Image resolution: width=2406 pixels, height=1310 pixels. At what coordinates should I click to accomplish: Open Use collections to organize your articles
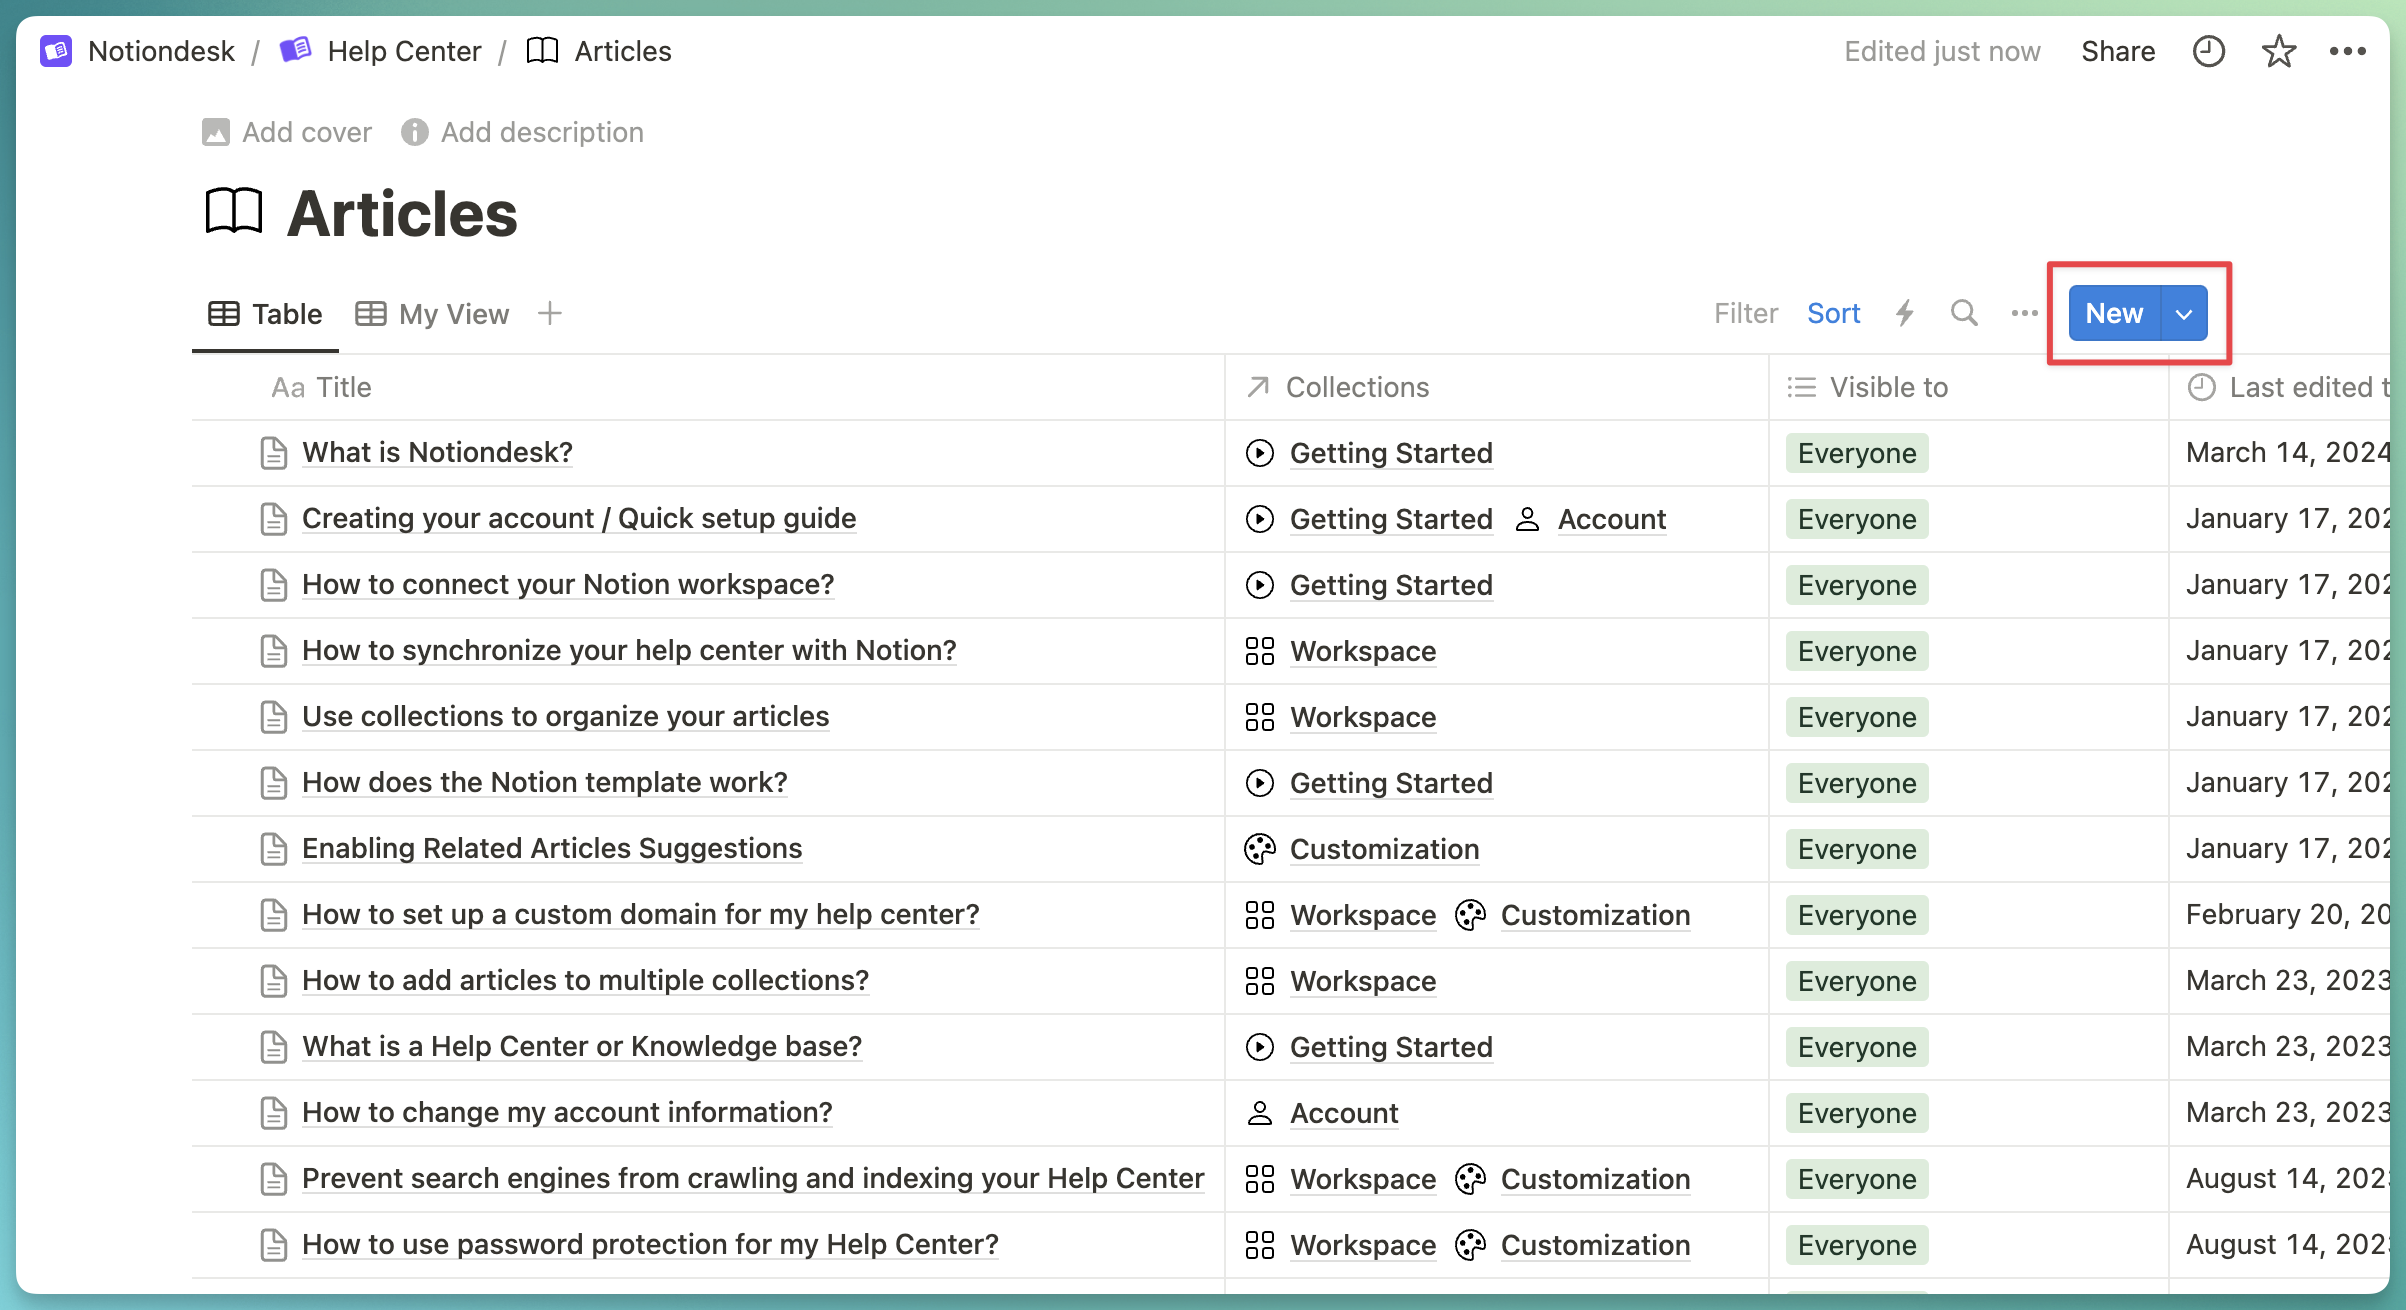(x=566, y=717)
